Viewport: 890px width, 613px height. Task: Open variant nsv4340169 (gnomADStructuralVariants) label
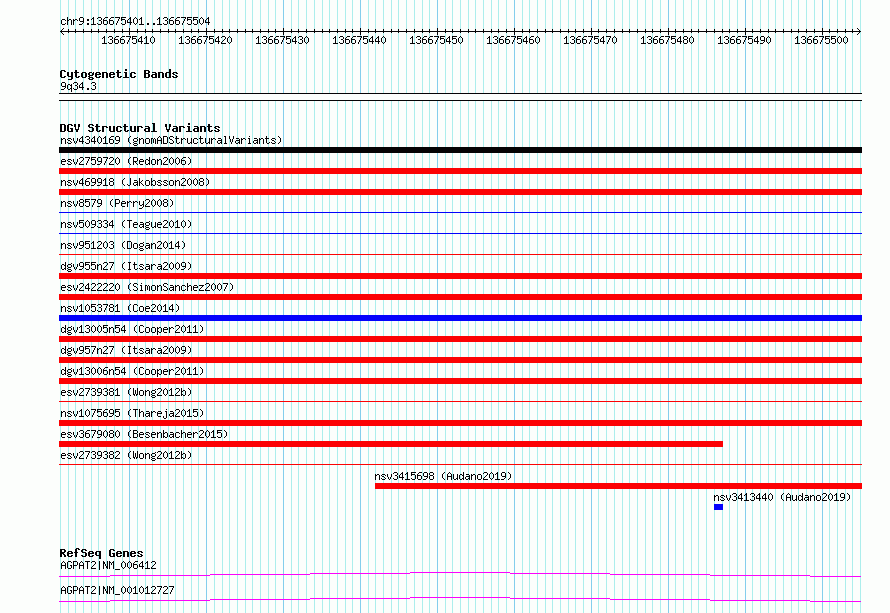(171, 140)
